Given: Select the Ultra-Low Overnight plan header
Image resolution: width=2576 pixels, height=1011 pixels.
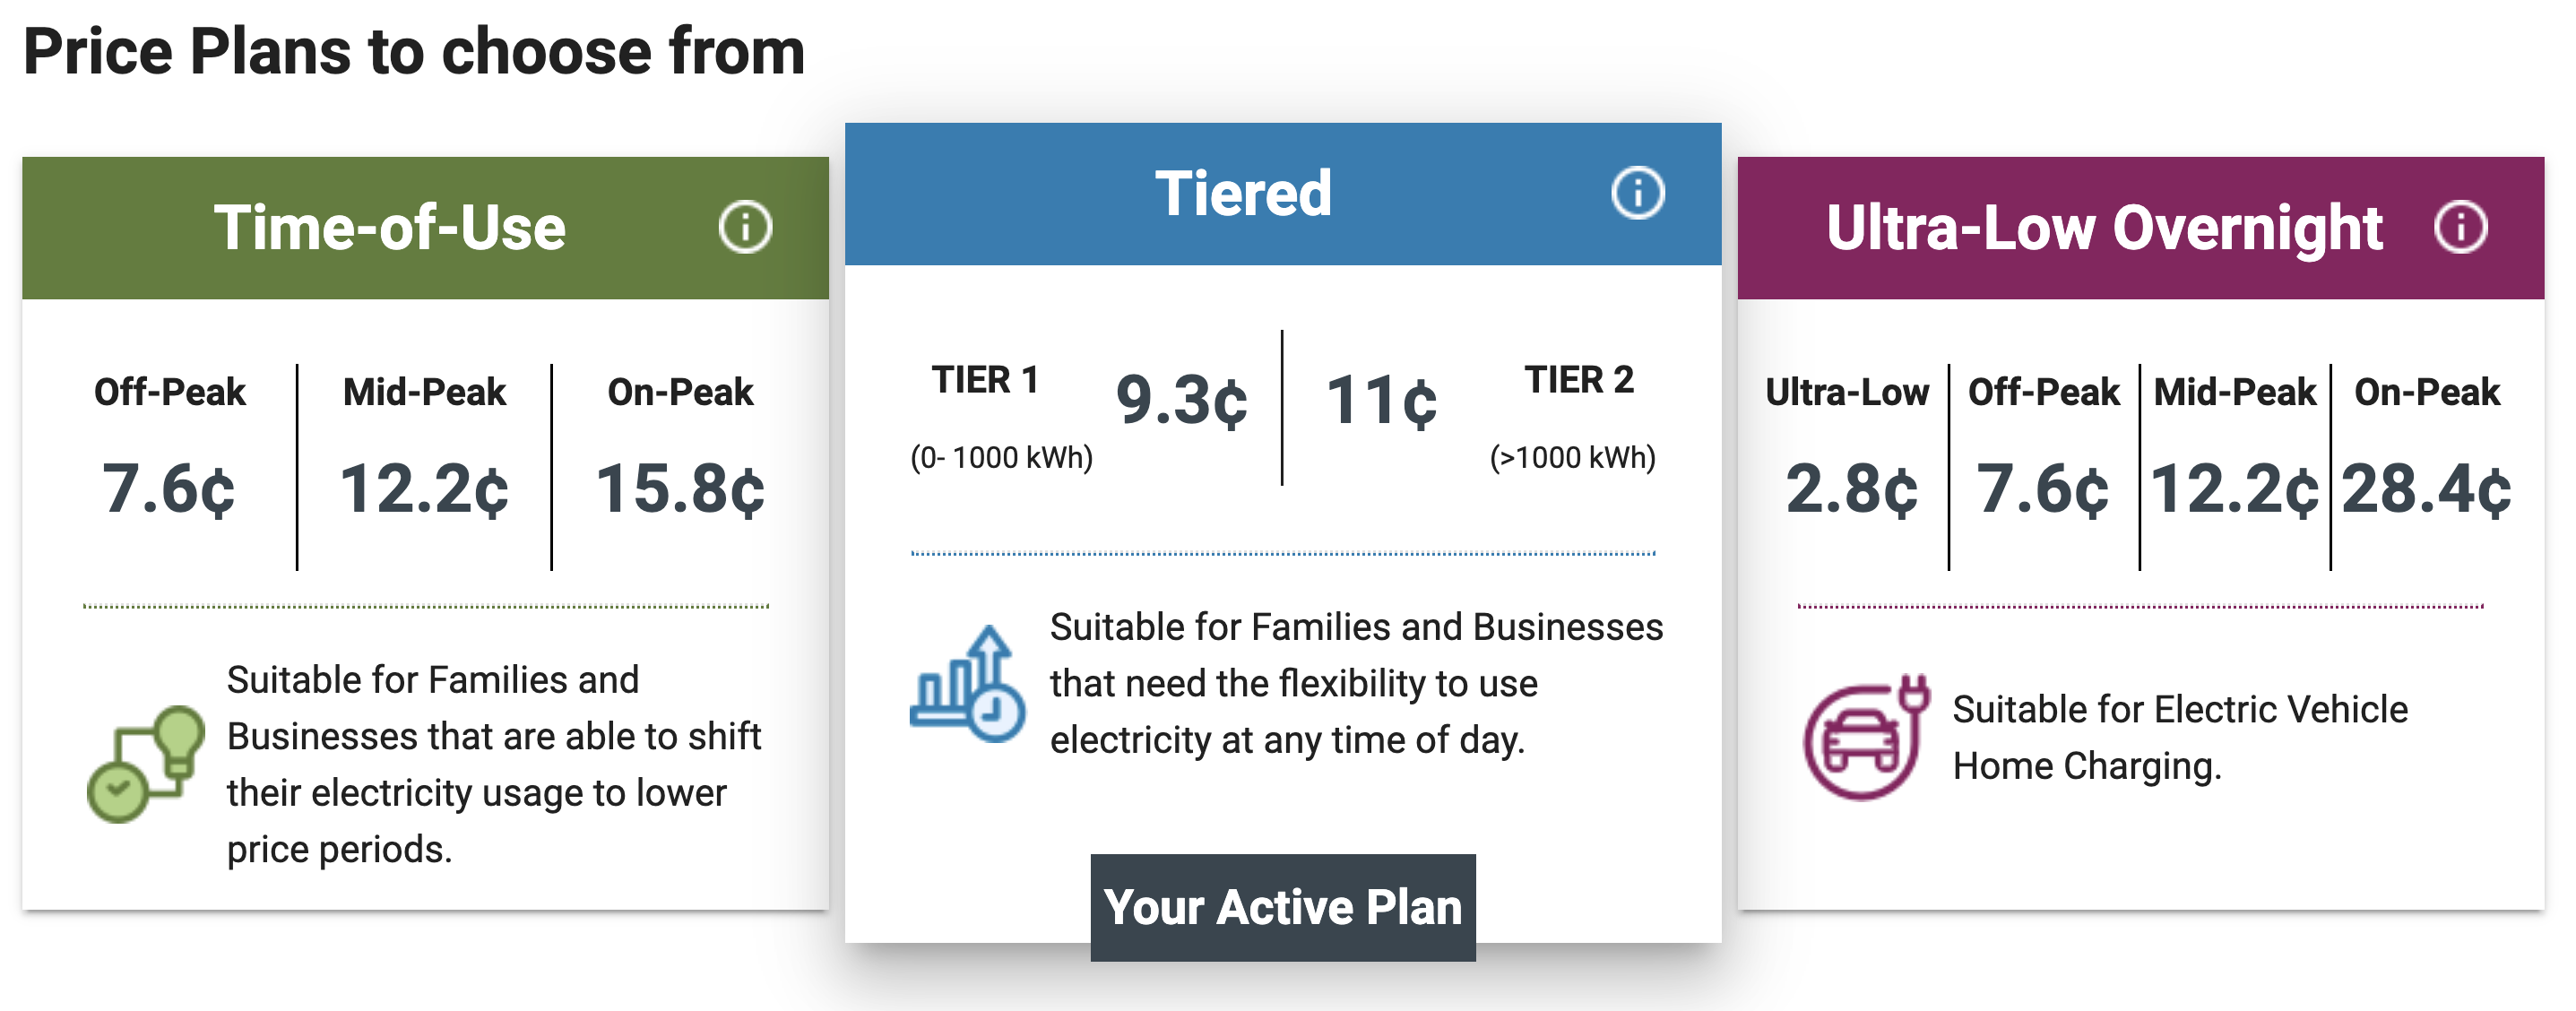Looking at the screenshot, I should point(2141,227).
